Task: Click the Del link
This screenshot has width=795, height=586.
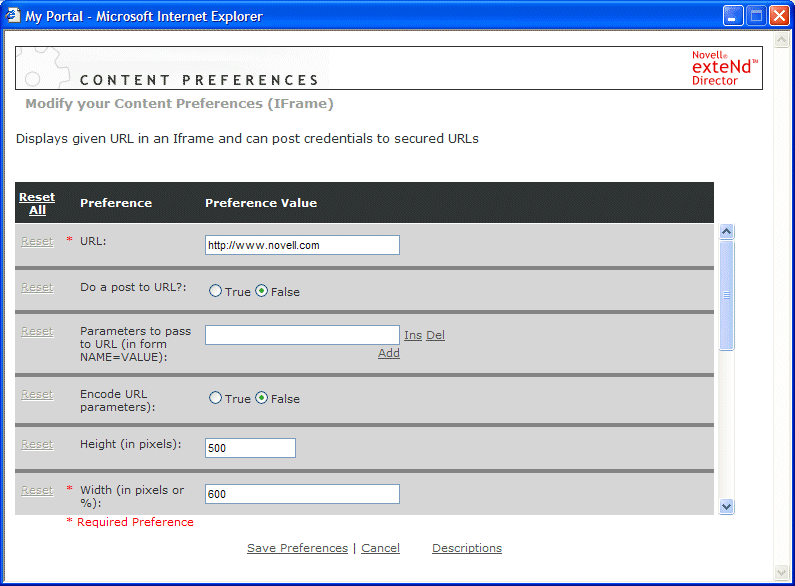Action: click(x=436, y=335)
